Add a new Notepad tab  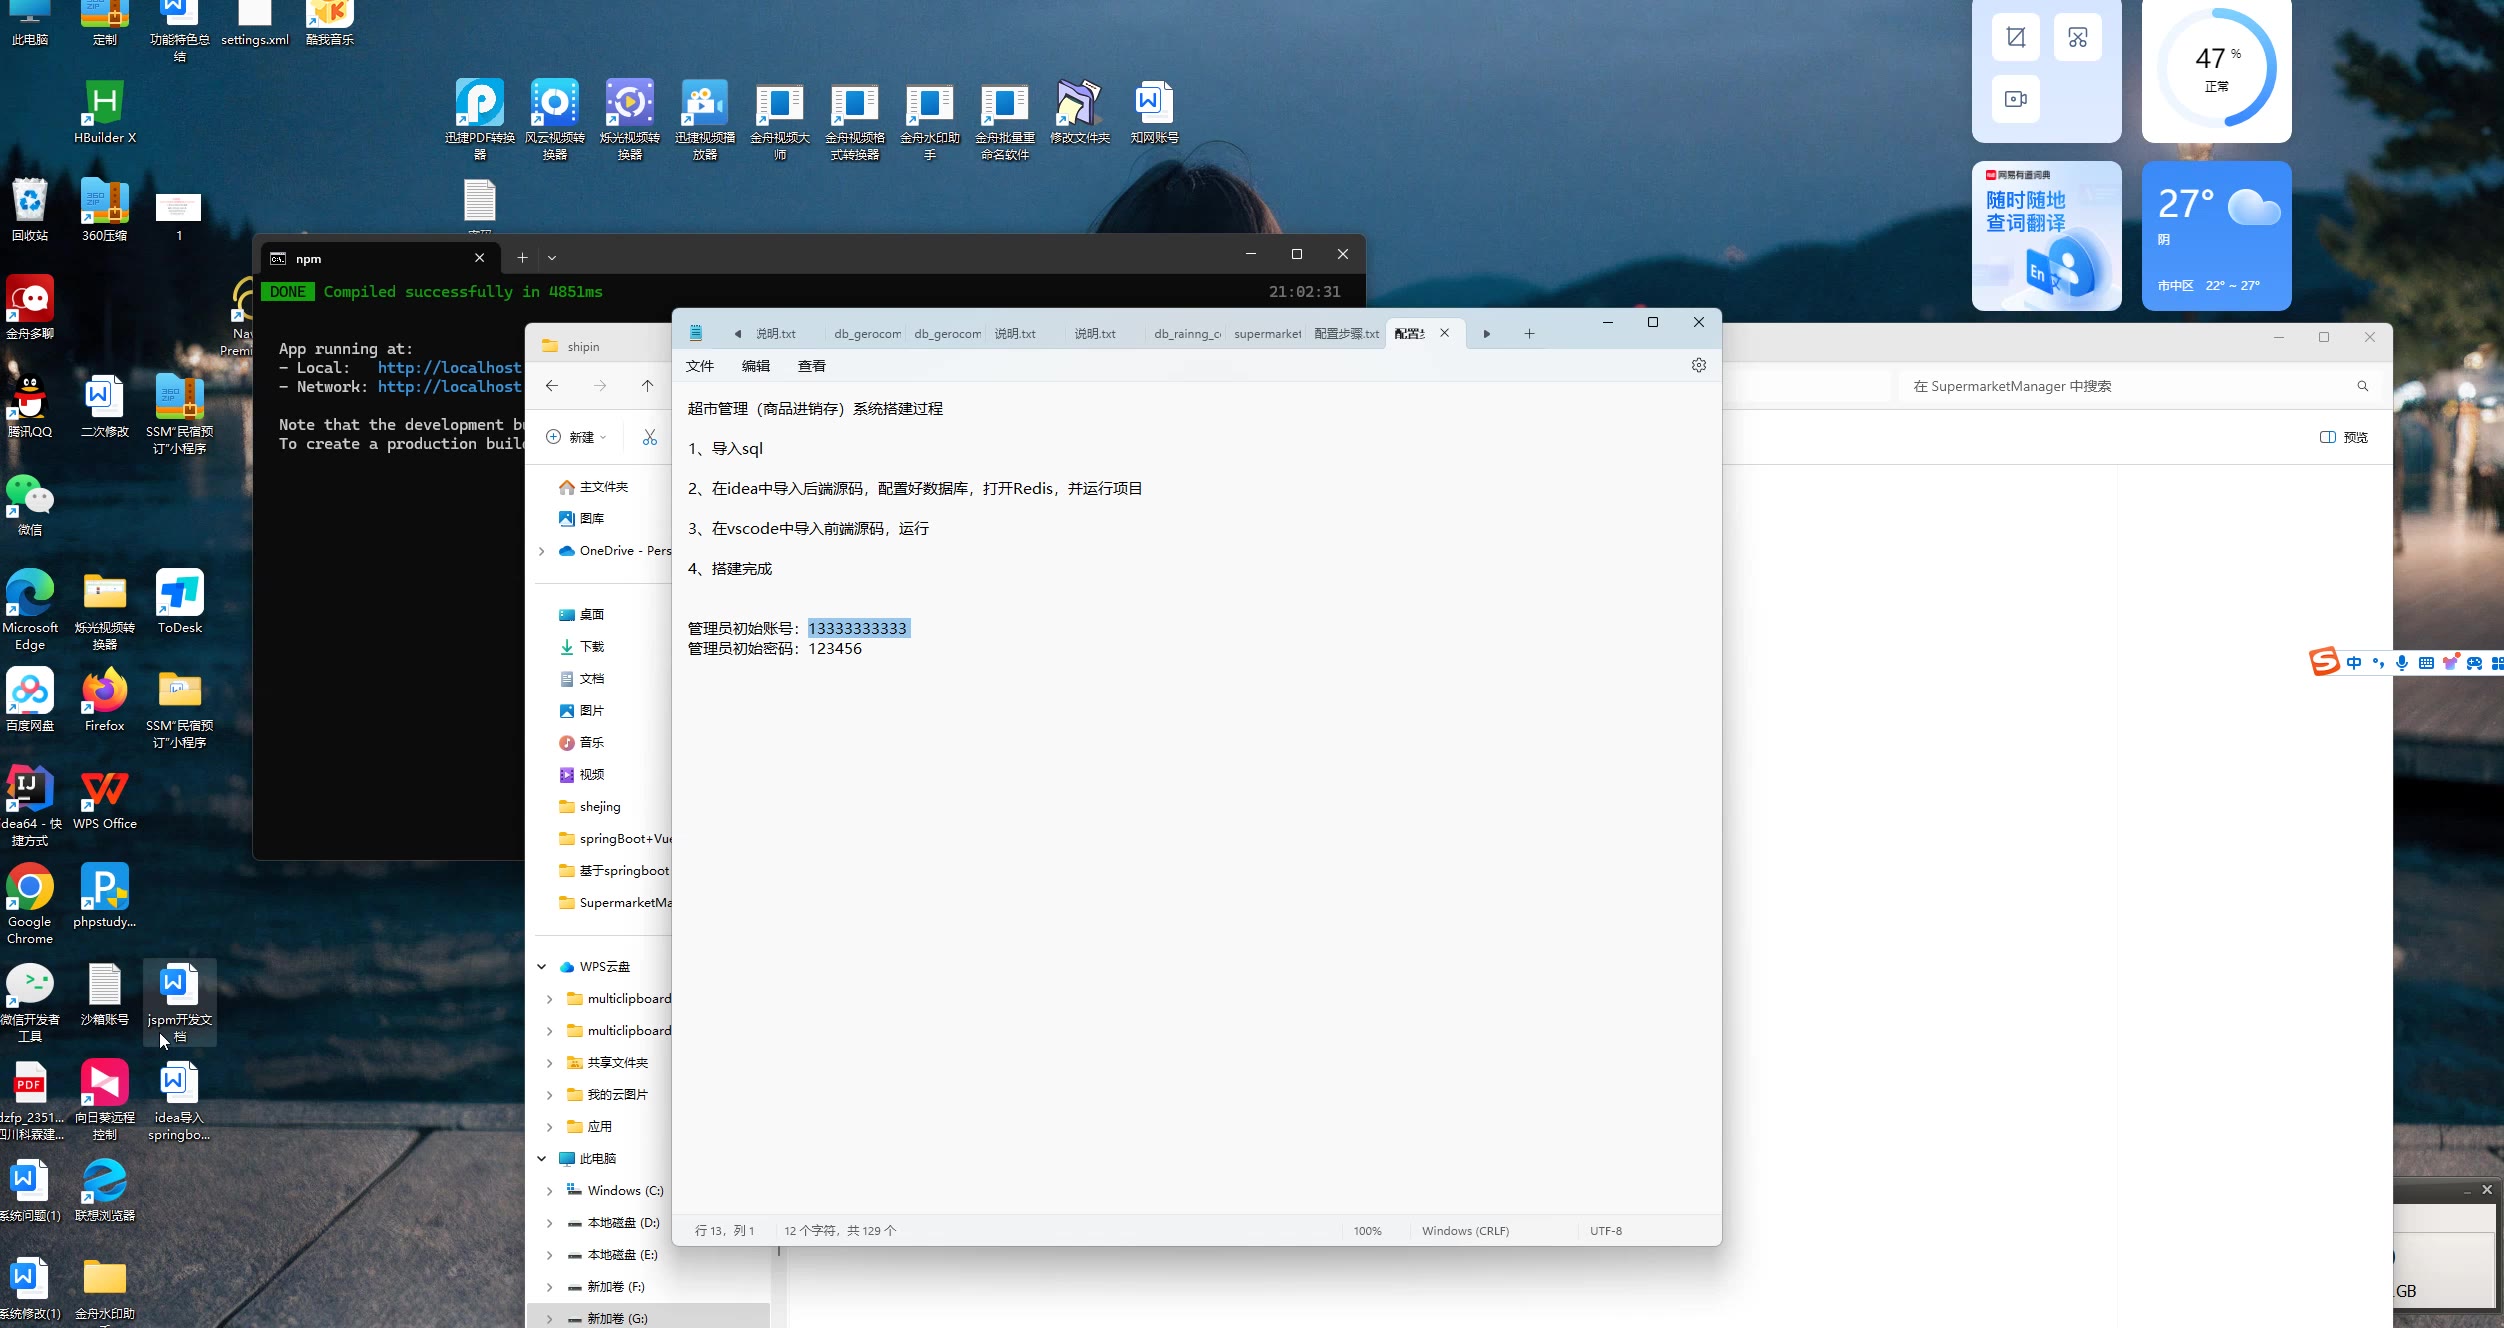pos(1529,334)
